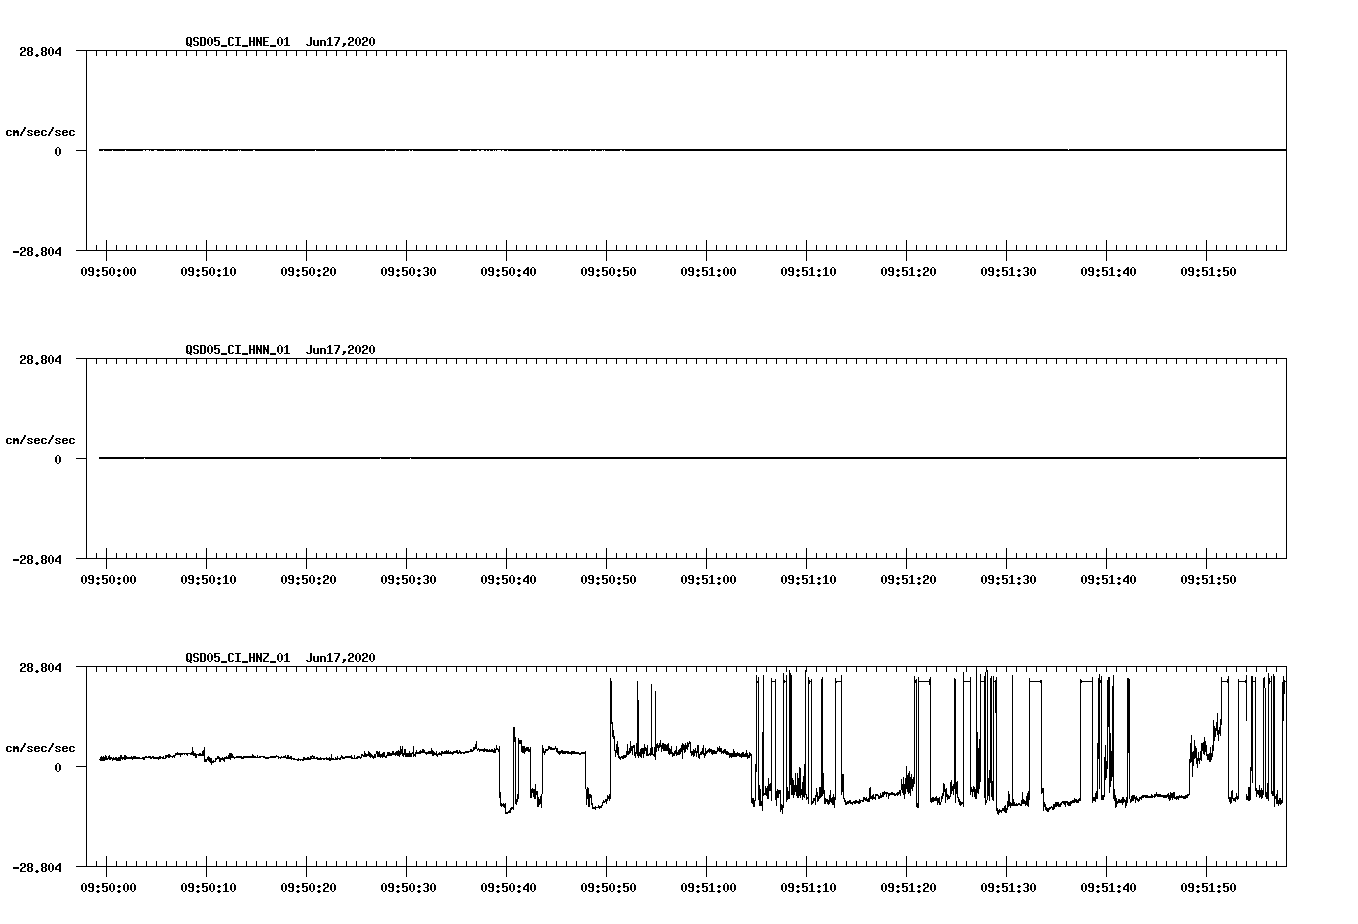Click the QSD05_CI_HNE_01 channel title

point(238,42)
